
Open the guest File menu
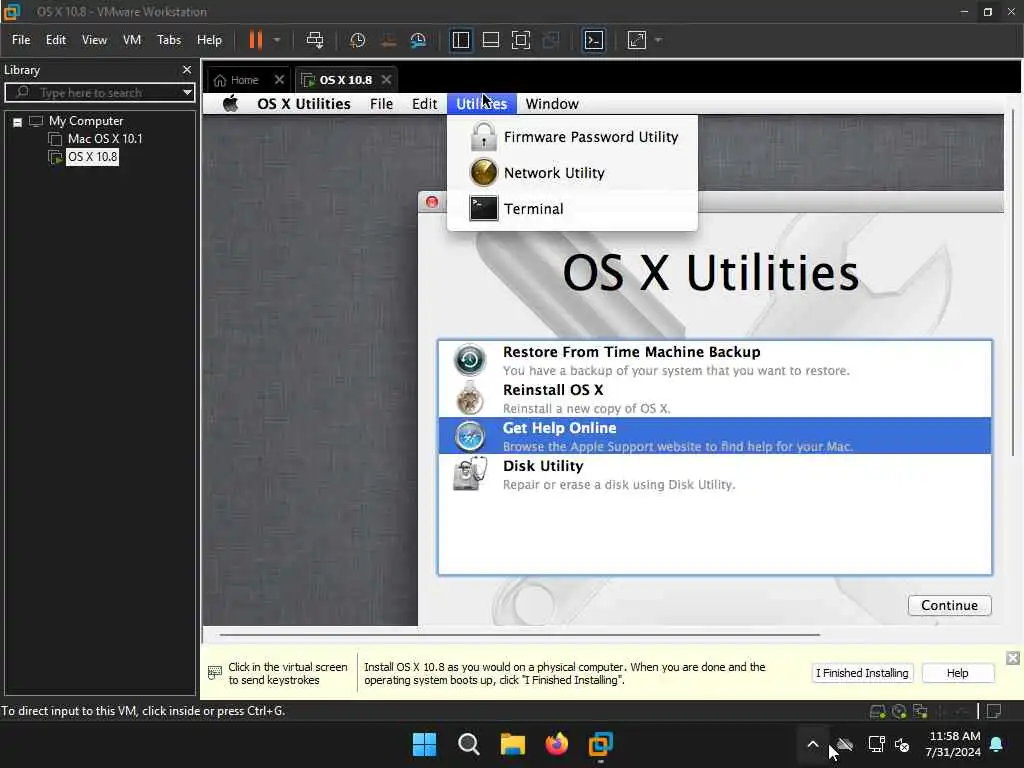point(381,104)
